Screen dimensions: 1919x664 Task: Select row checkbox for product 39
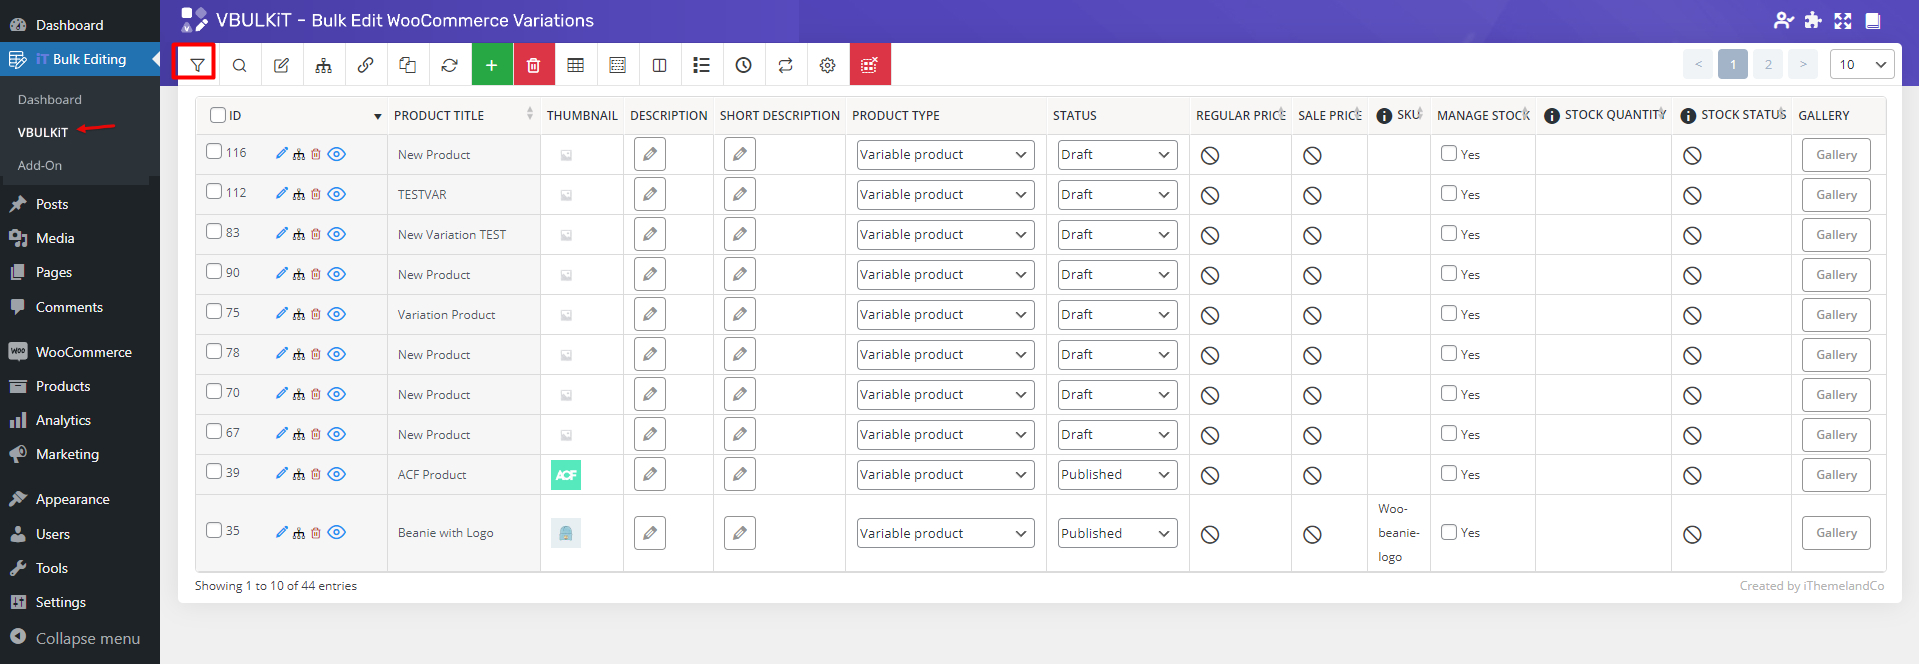pyautogui.click(x=214, y=471)
